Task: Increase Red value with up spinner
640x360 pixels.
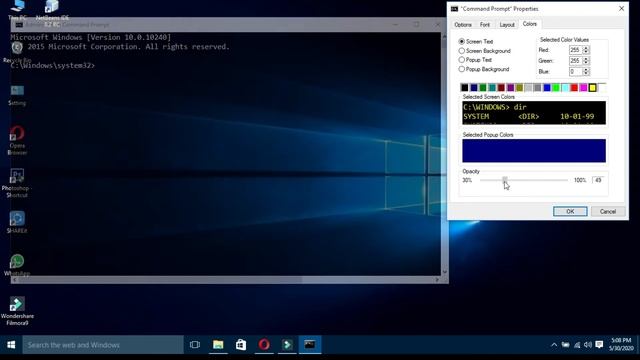Action: (x=586, y=48)
